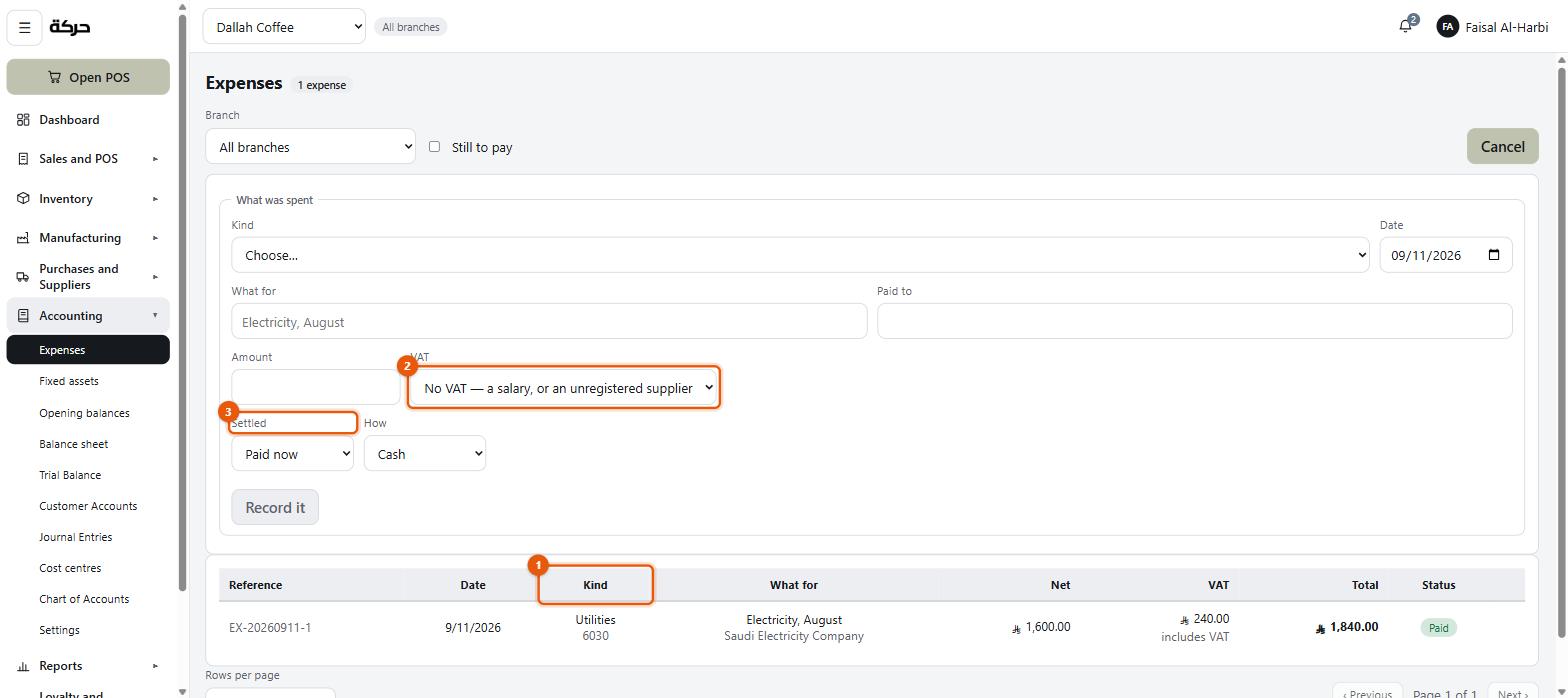Click the Faisal Al-Harbi user name
The image size is (1568, 698).
point(1506,27)
